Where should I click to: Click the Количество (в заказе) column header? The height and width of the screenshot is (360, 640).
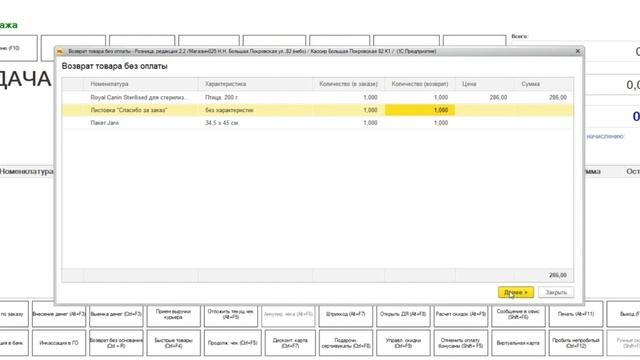pos(348,84)
